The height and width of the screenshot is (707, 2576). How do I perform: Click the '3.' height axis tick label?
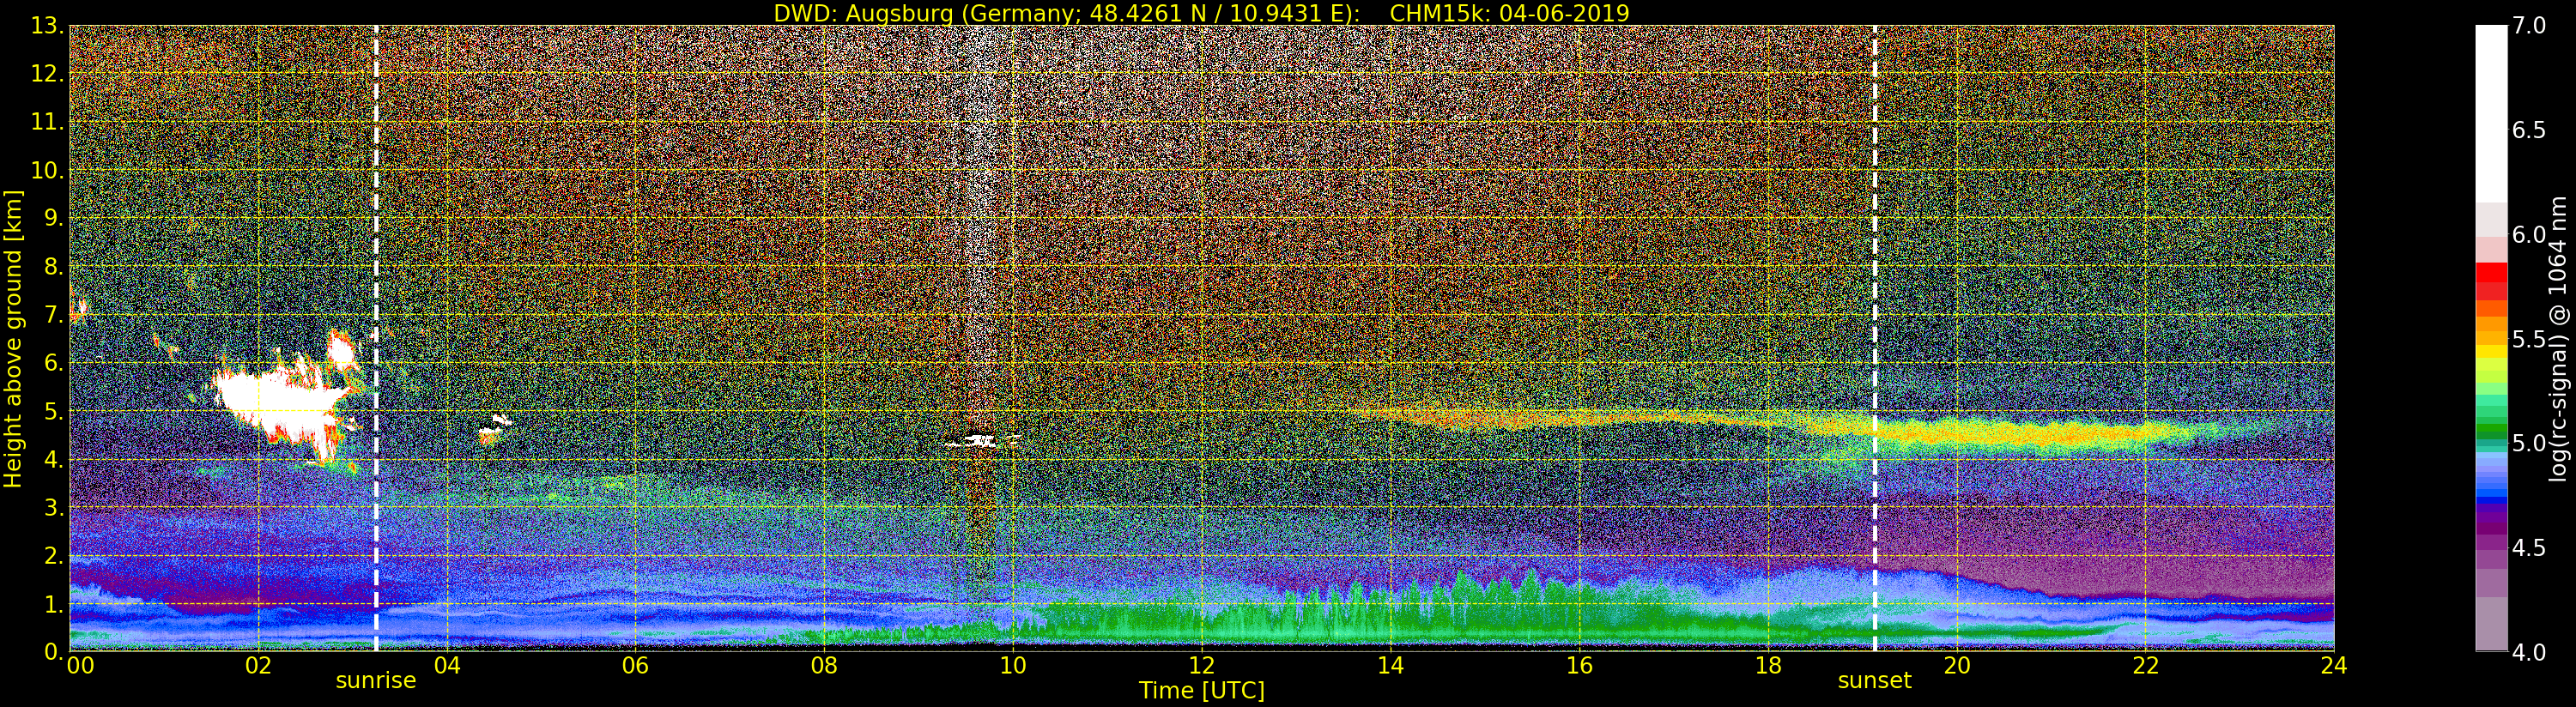[x=54, y=507]
